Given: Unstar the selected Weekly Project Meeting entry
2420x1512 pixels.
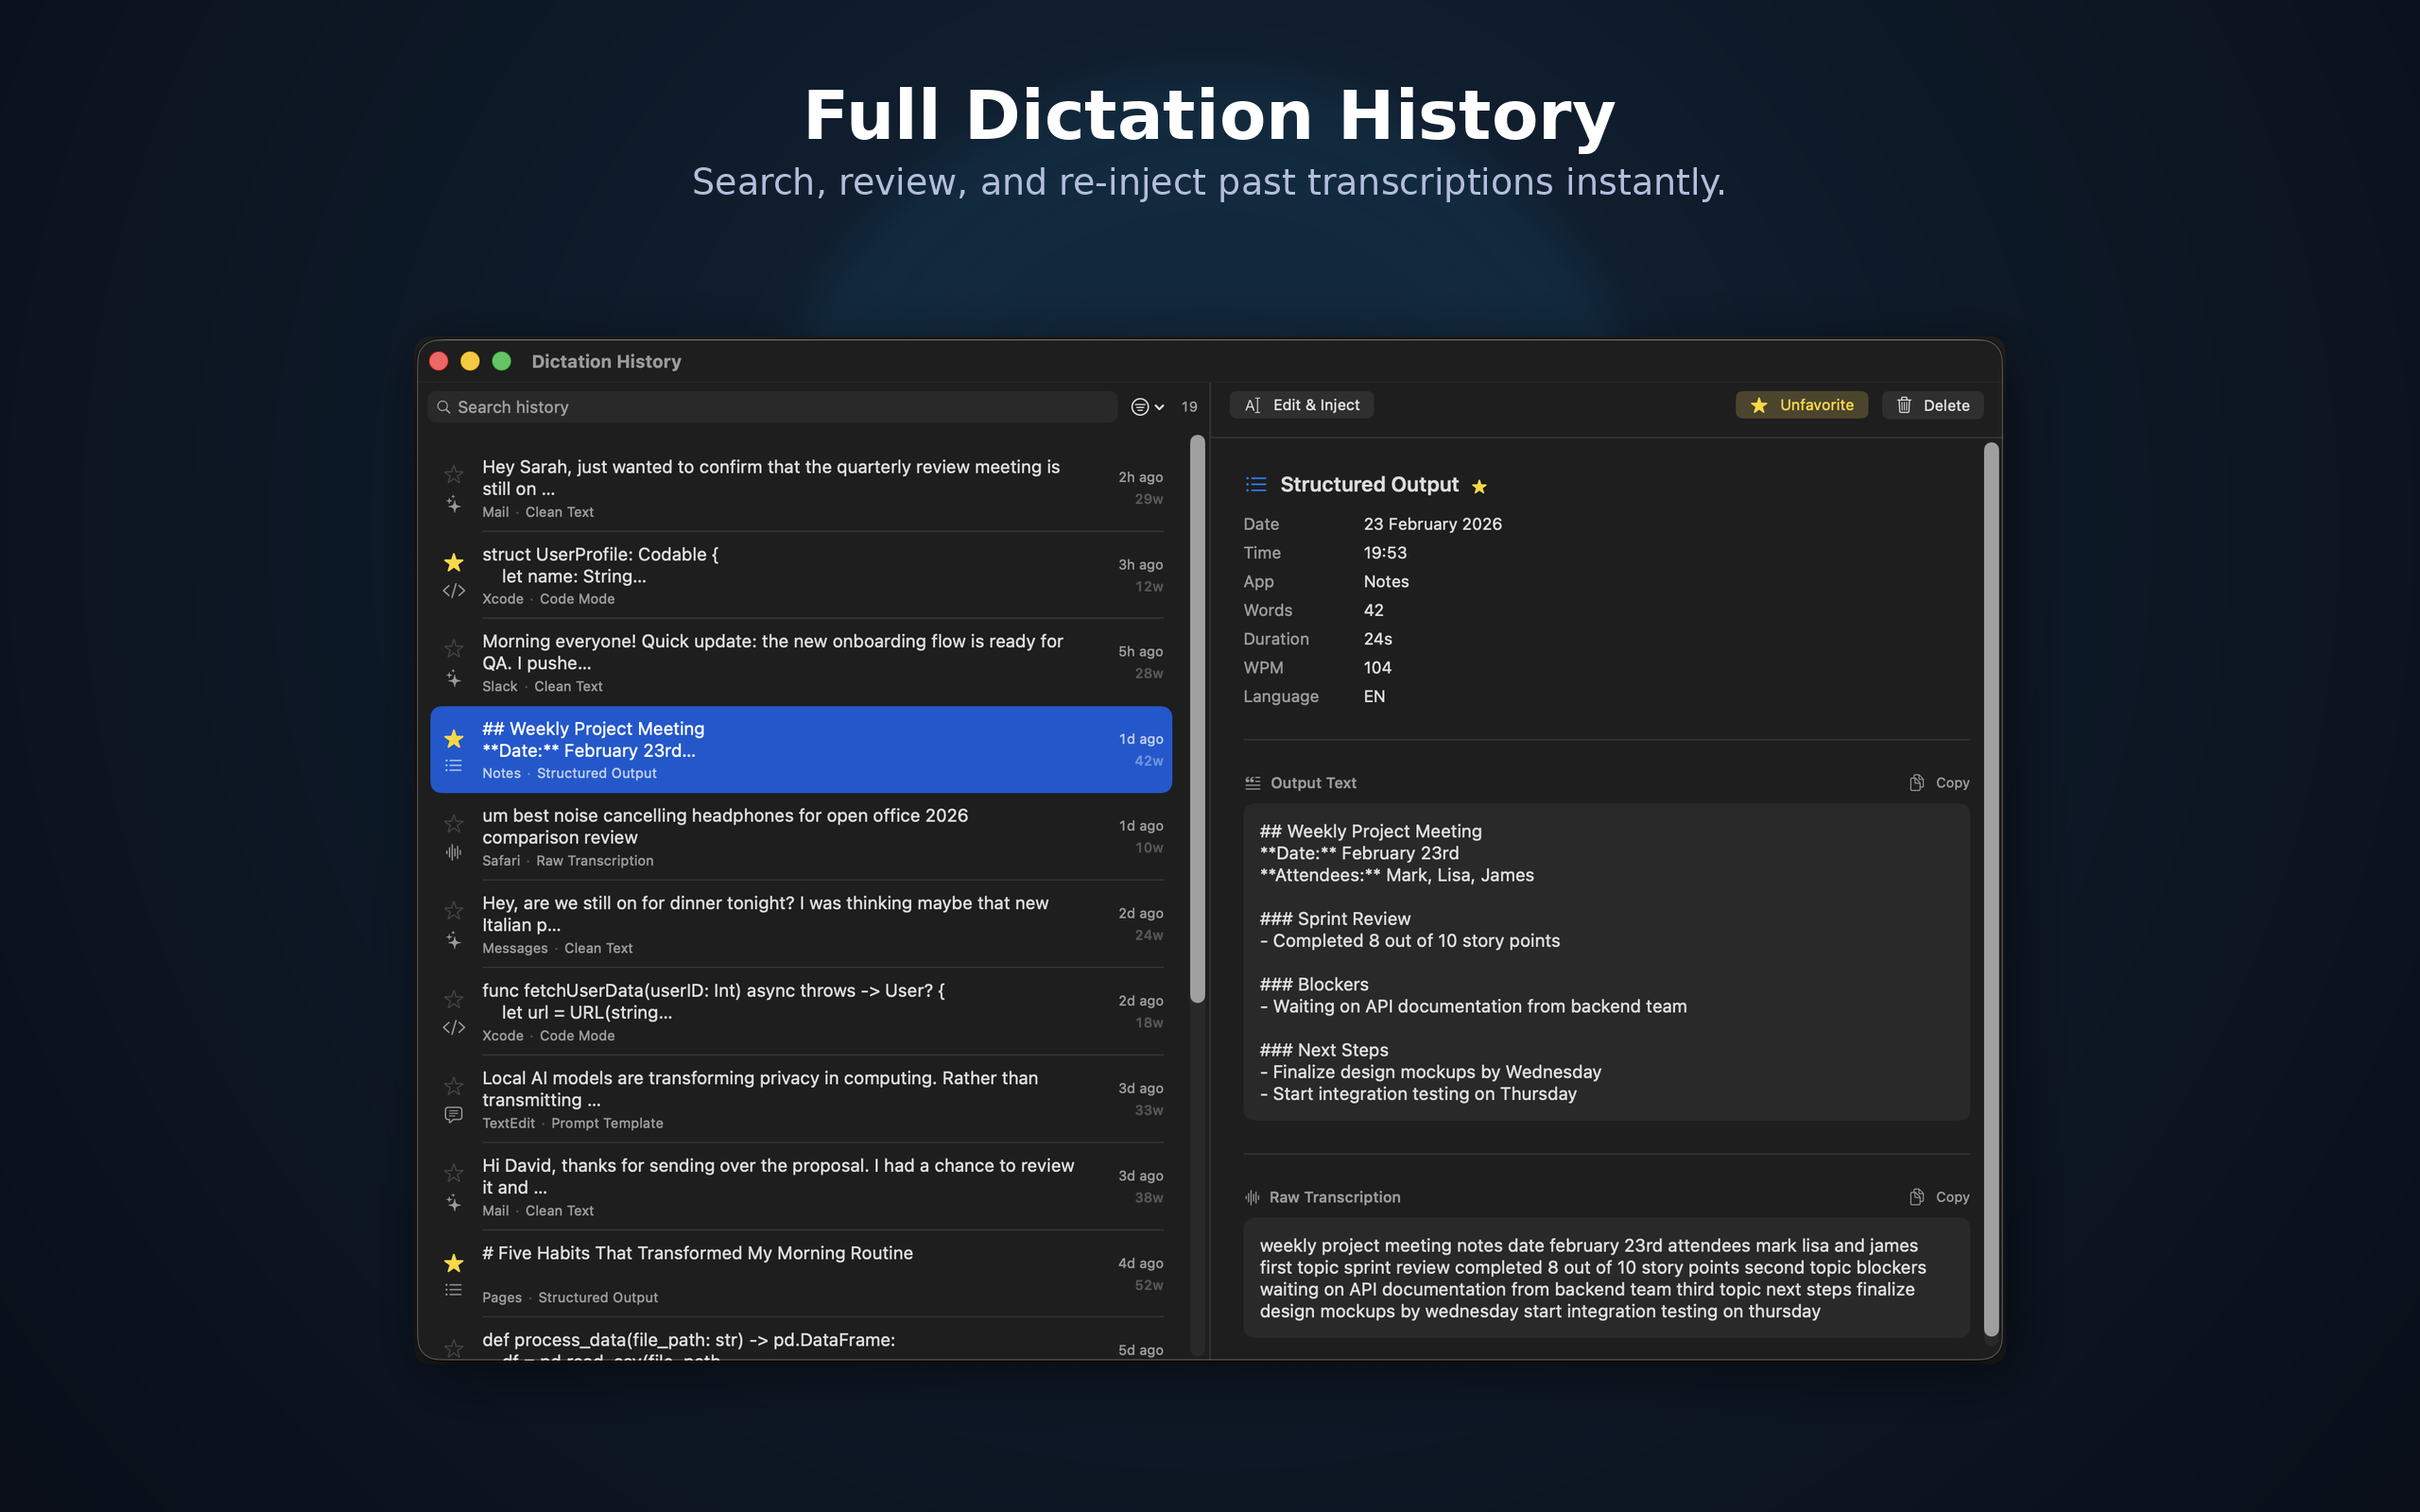Looking at the screenshot, I should click(x=453, y=739).
